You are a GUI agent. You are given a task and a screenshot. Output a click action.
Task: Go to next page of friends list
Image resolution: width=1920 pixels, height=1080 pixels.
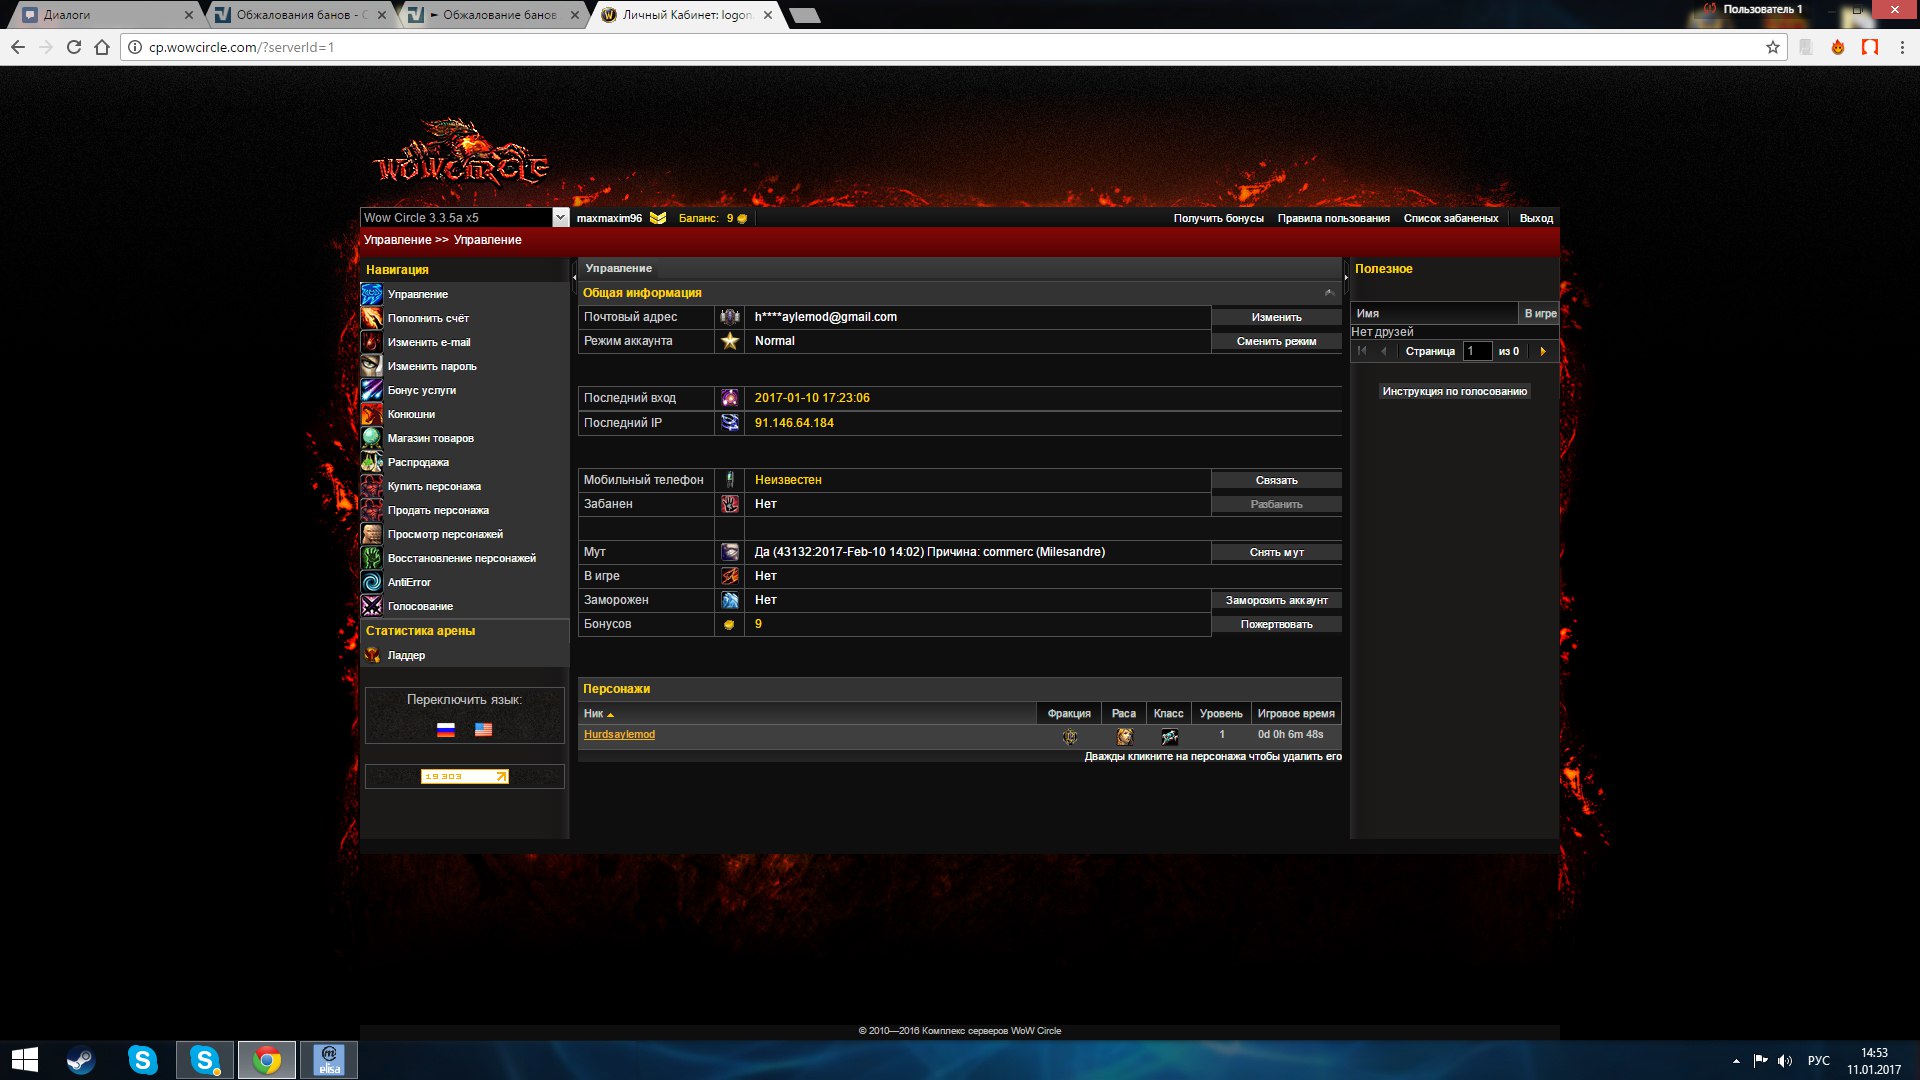click(1543, 352)
